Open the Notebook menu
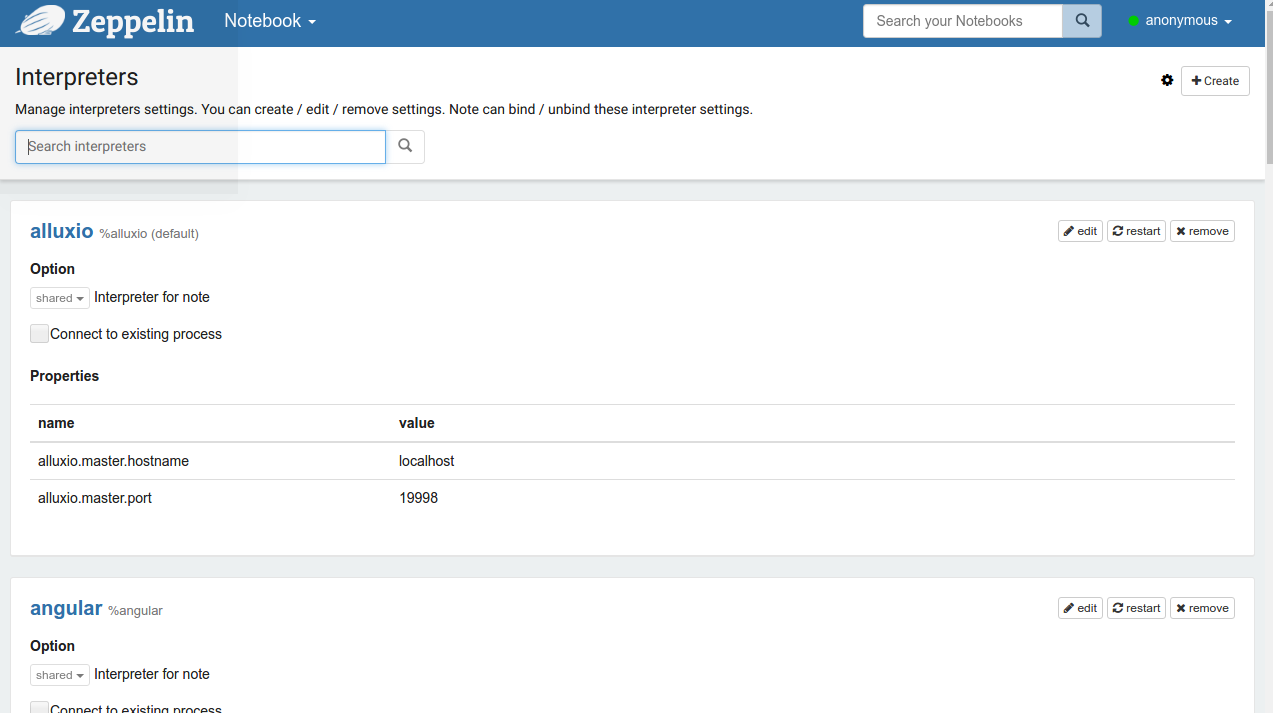Screen dimensions: 1273x713 (270, 21)
